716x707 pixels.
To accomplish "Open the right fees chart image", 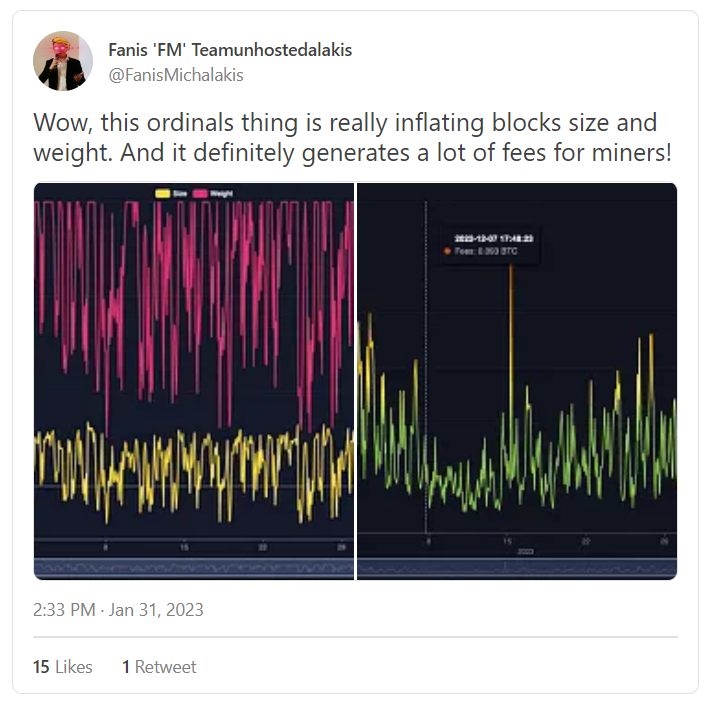I will coord(517,381).
